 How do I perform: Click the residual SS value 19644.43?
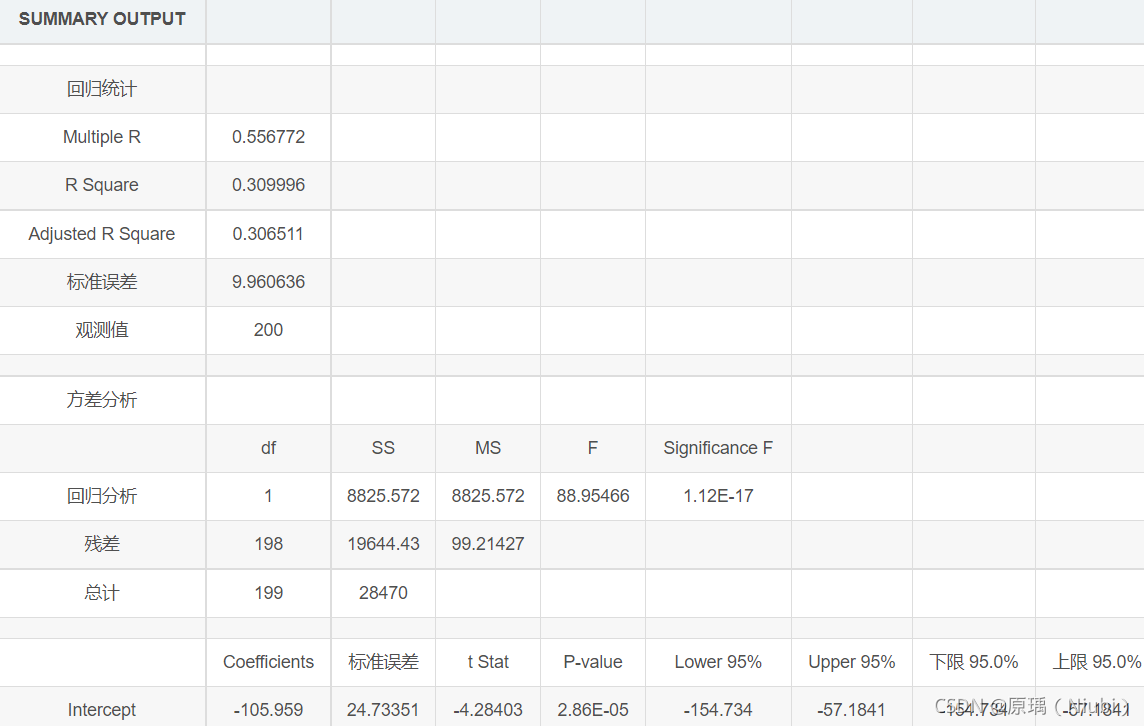pyautogui.click(x=383, y=544)
